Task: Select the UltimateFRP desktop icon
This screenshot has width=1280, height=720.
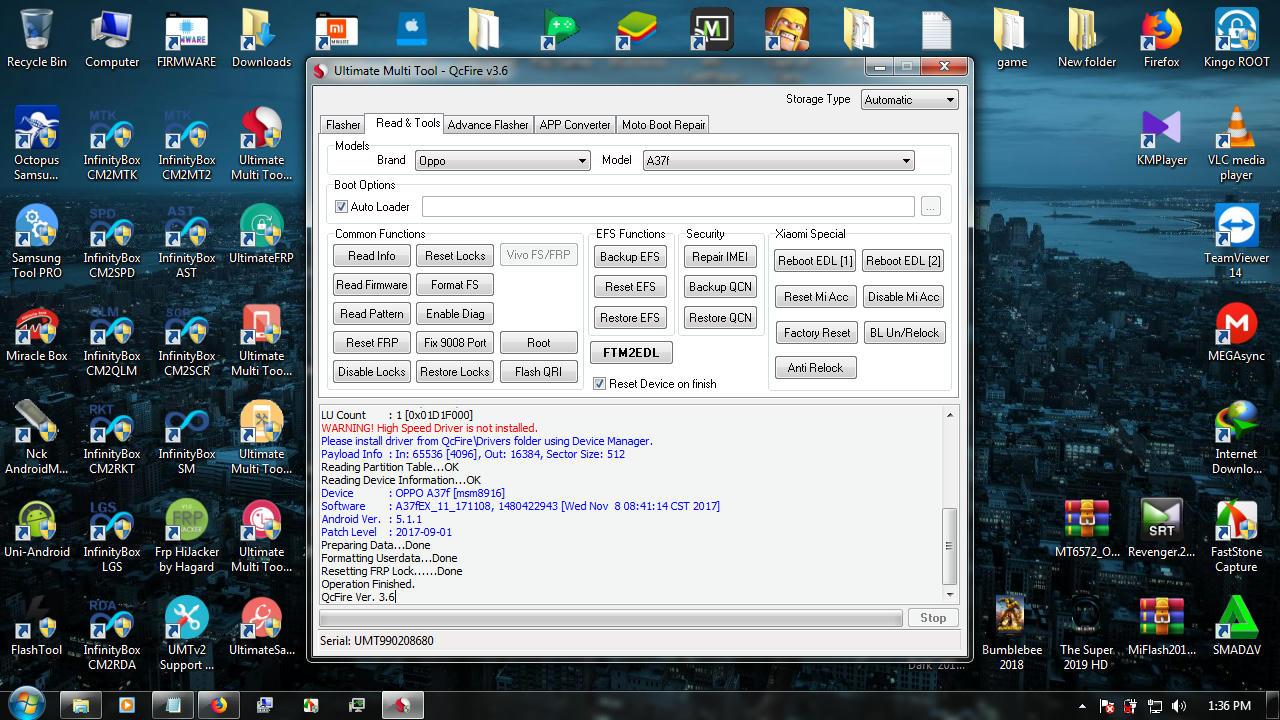Action: [x=262, y=234]
